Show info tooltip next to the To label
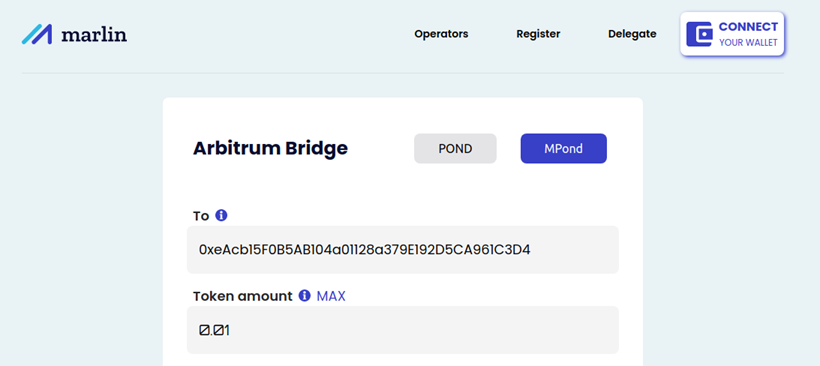820x366 pixels. (221, 215)
